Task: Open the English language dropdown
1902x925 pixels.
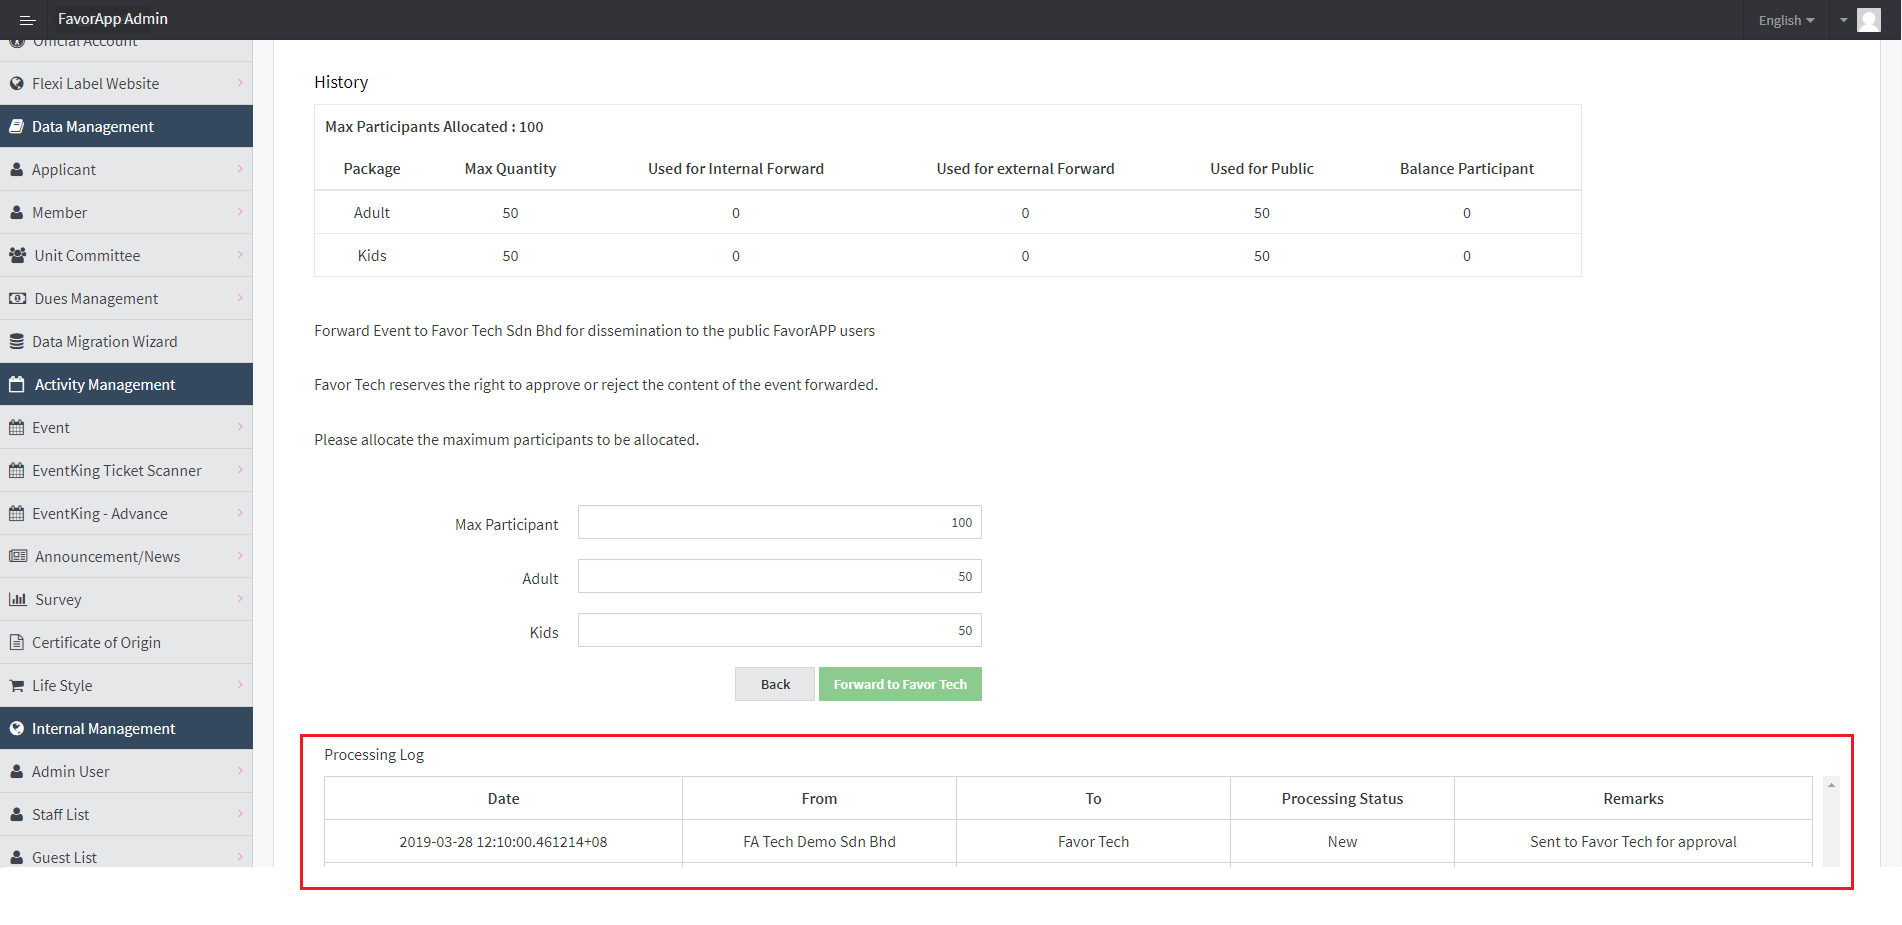Action: coord(1785,20)
